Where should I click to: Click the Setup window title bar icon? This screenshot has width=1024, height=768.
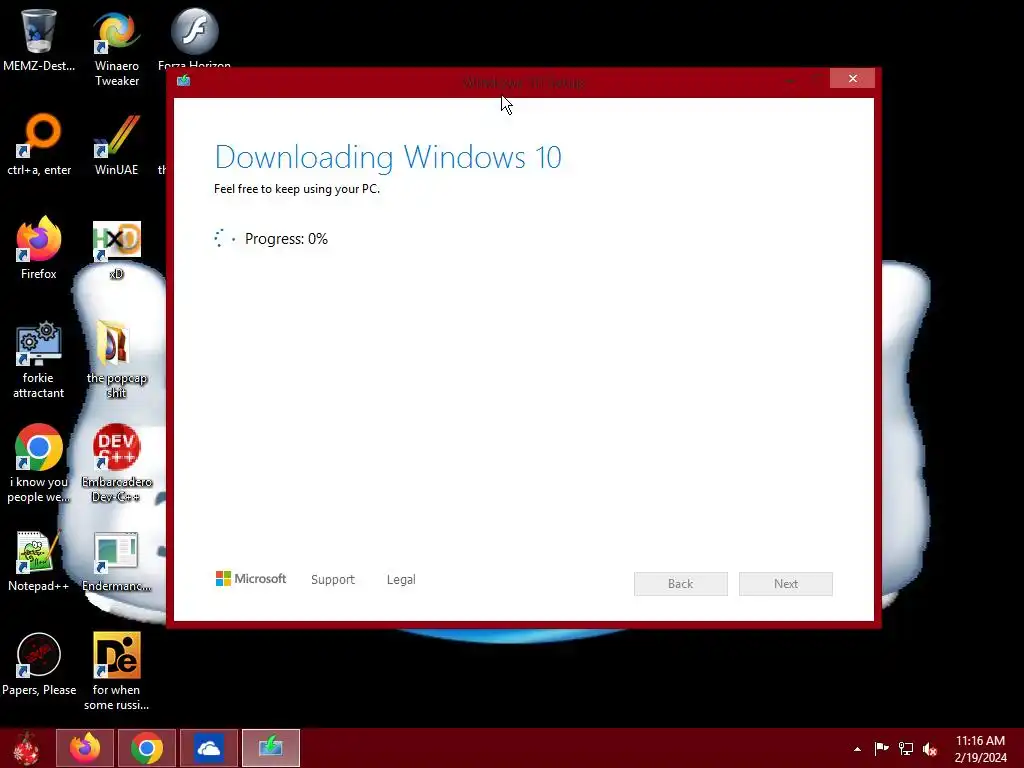coord(184,80)
